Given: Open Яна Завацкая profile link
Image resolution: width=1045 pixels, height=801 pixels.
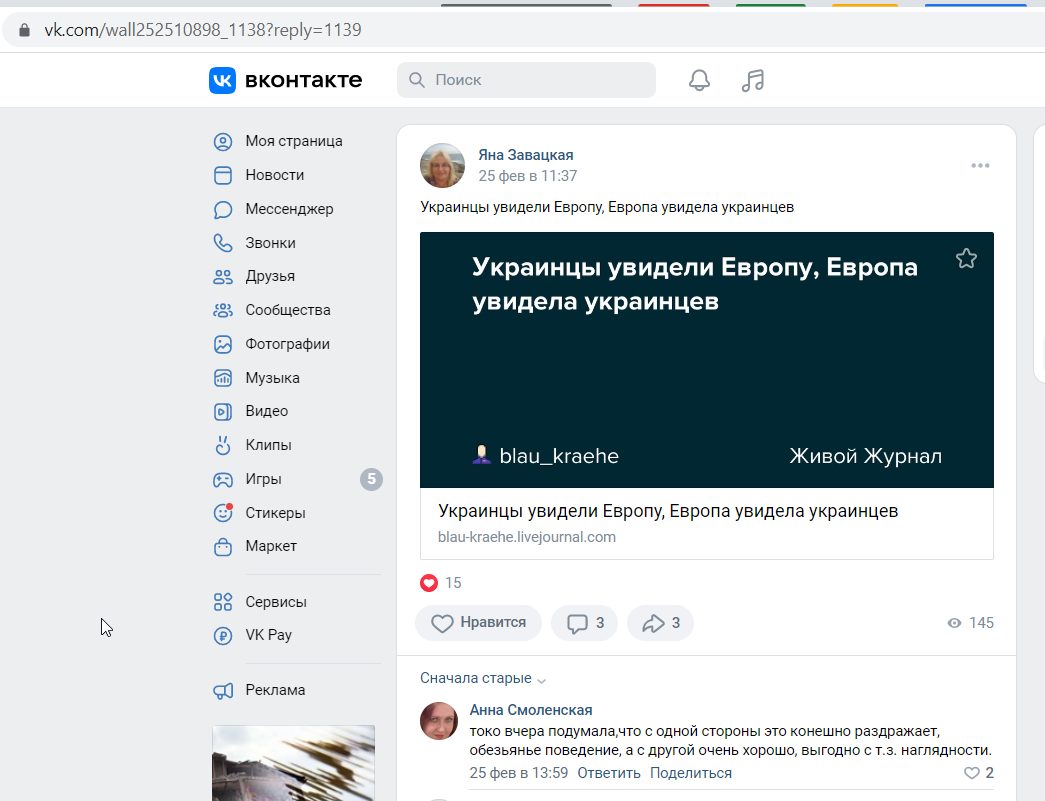Looking at the screenshot, I should tap(526, 155).
